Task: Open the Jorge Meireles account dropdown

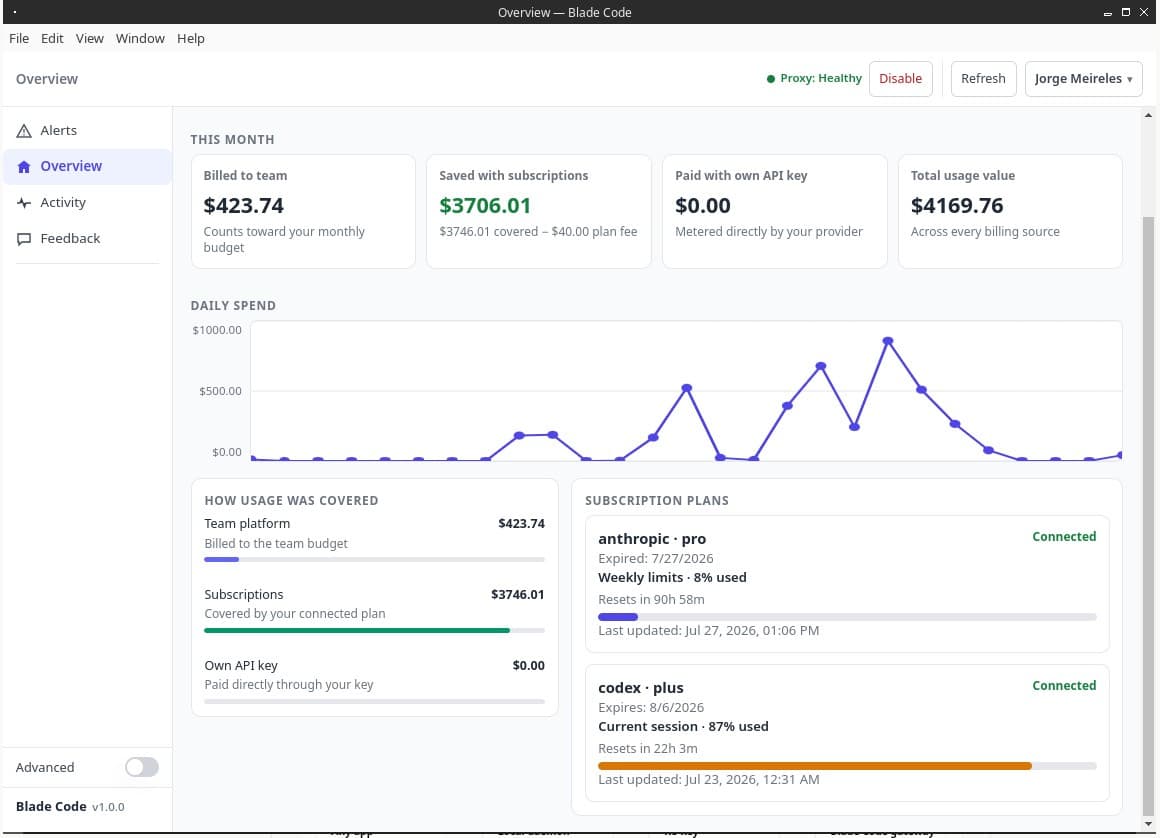Action: (x=1083, y=78)
